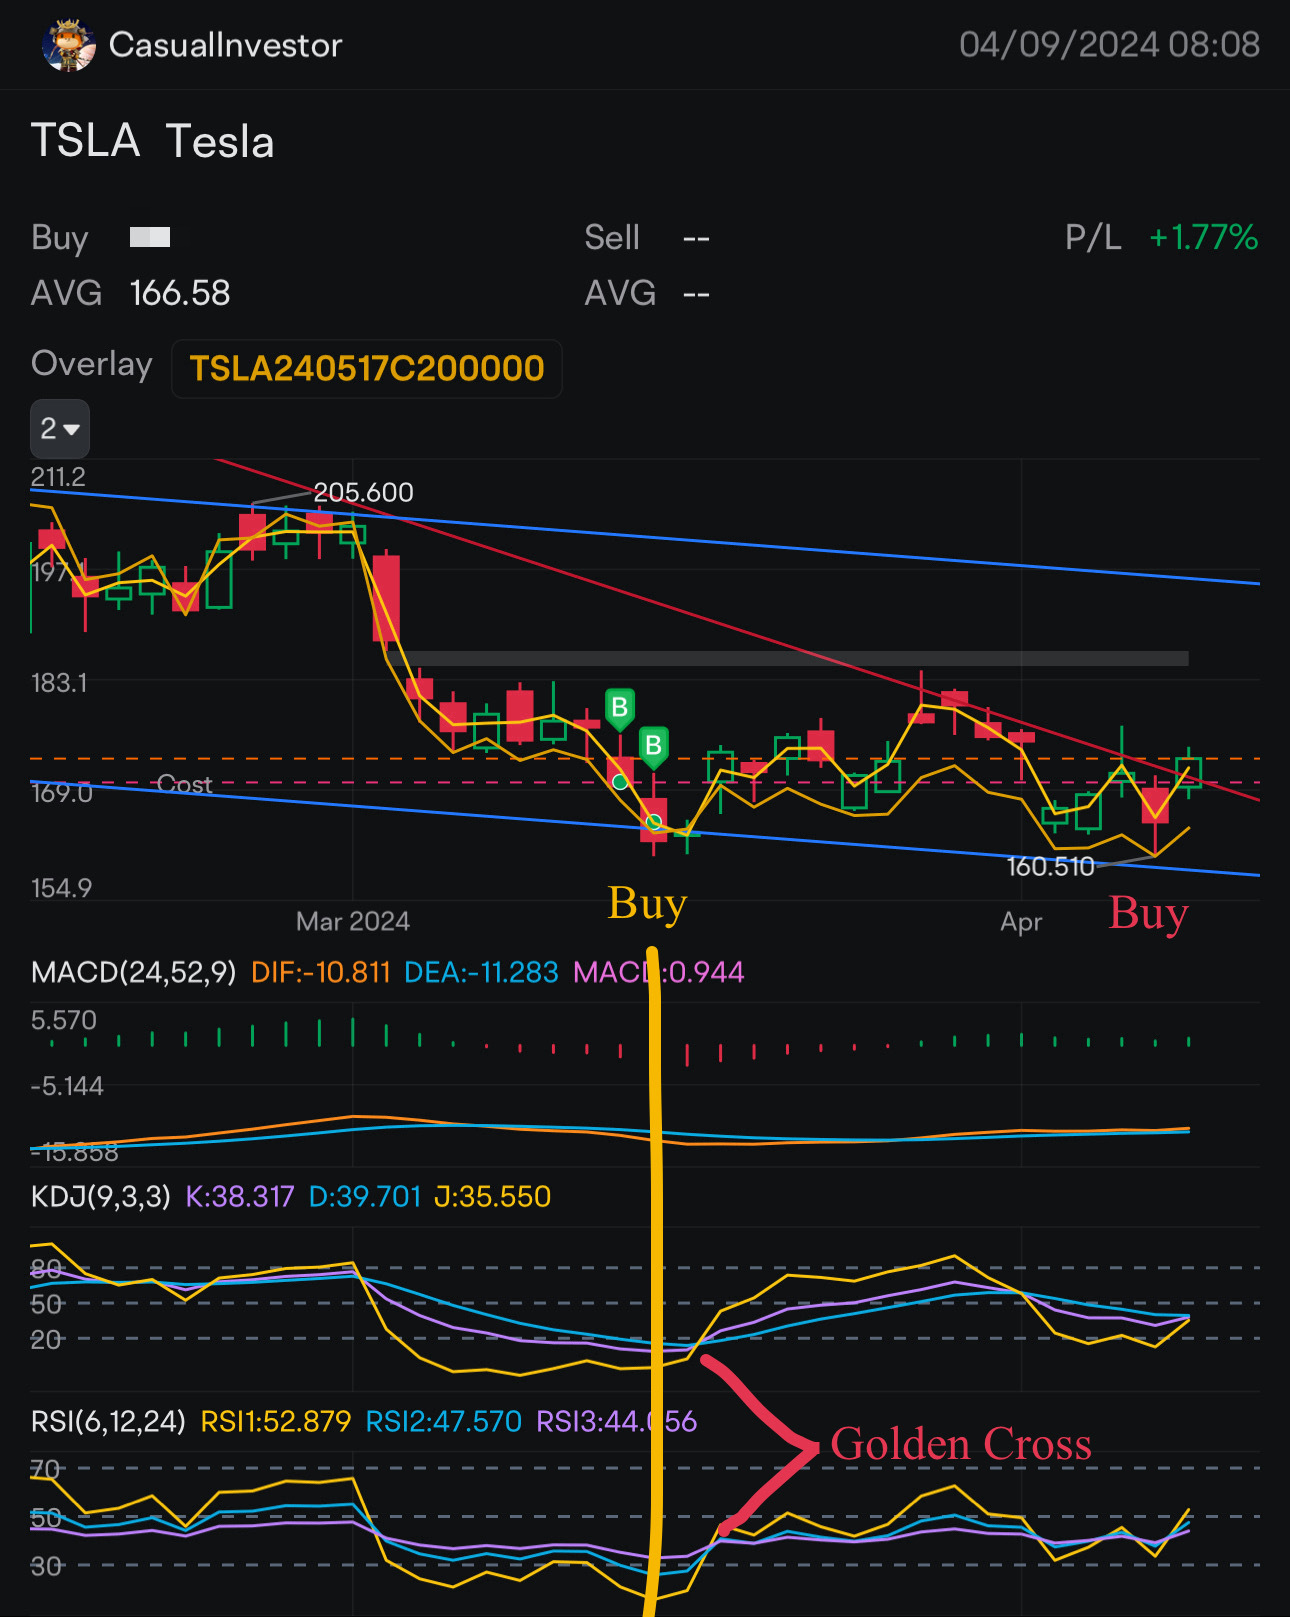The width and height of the screenshot is (1290, 1617).
Task: Select the Mar 2024 date axis label
Action: coord(353,921)
